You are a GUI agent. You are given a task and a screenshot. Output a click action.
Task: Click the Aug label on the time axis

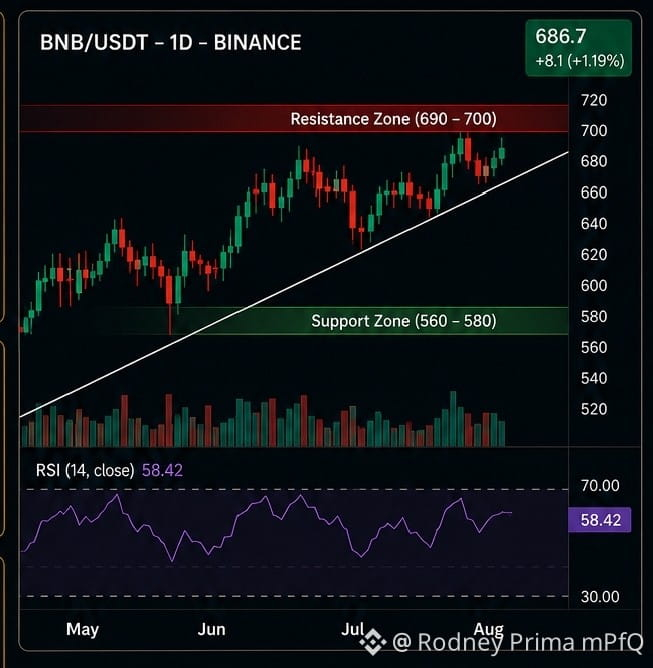(x=489, y=630)
